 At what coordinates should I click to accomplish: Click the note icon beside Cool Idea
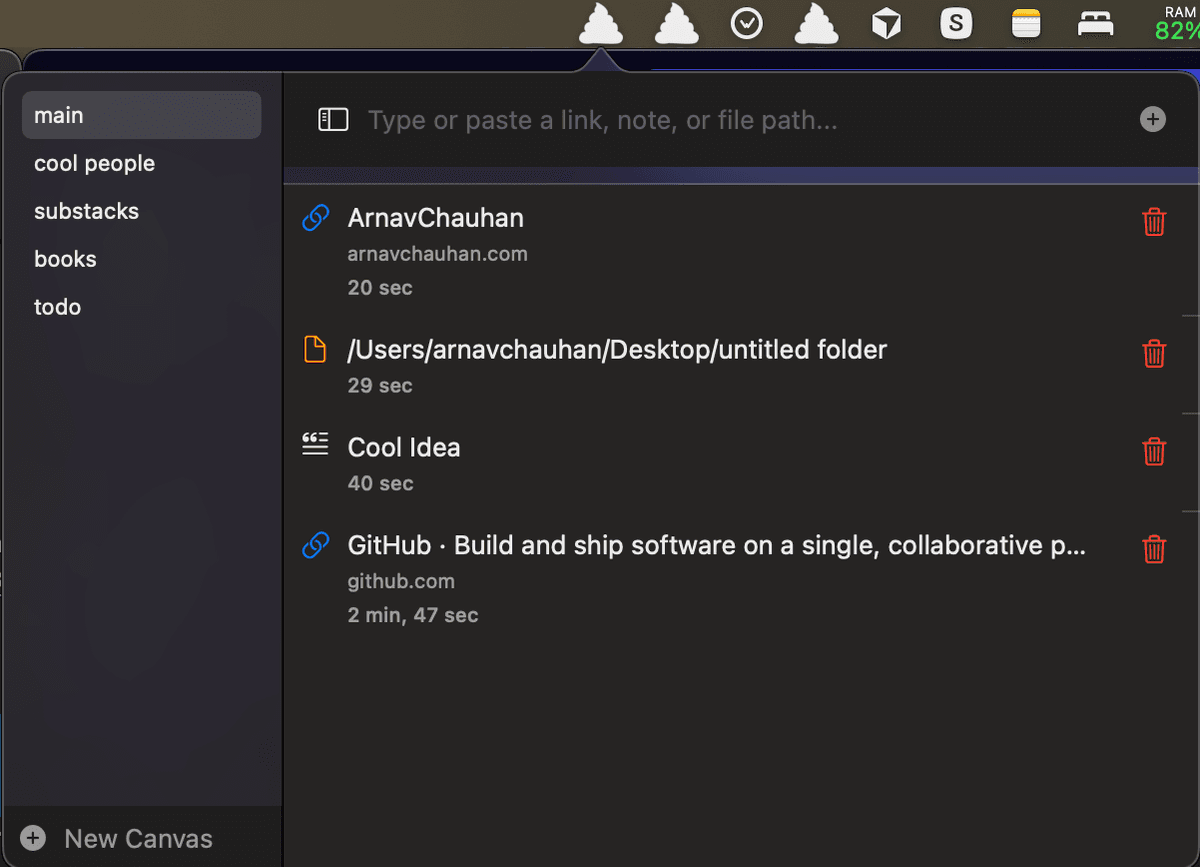[315, 445]
